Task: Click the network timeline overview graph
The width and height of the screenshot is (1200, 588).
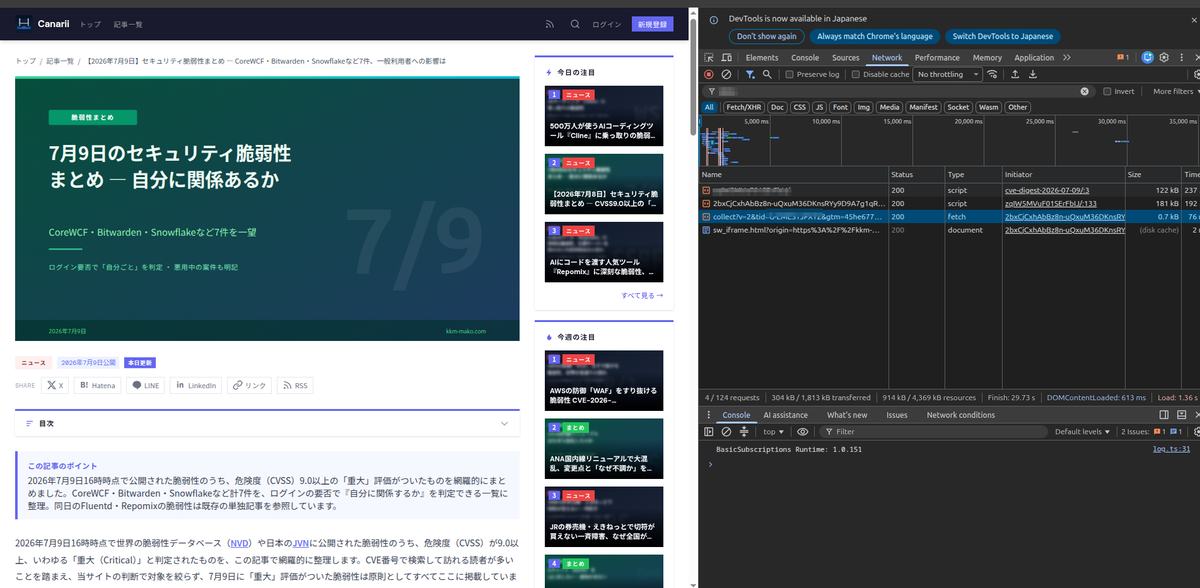Action: (950, 140)
